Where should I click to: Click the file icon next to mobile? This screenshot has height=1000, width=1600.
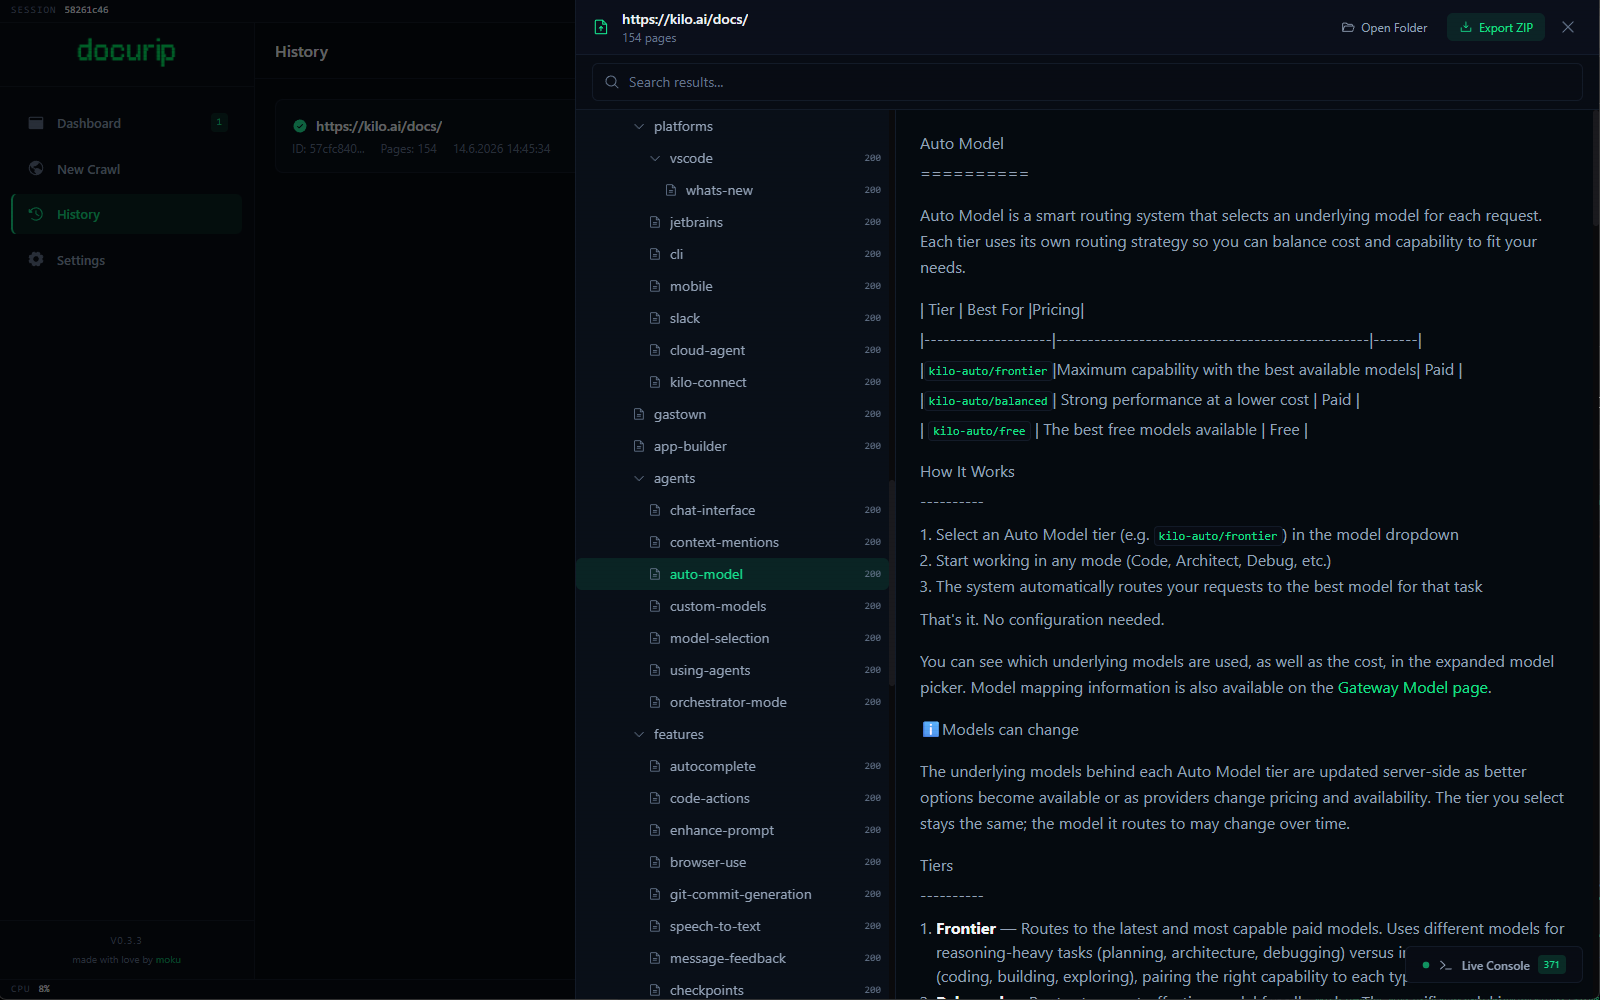click(x=655, y=286)
